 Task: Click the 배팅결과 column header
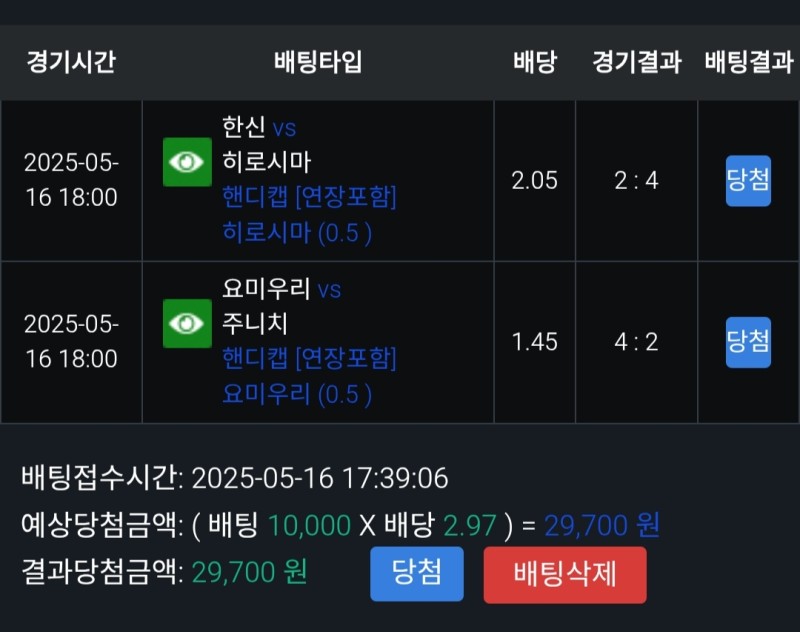[748, 62]
